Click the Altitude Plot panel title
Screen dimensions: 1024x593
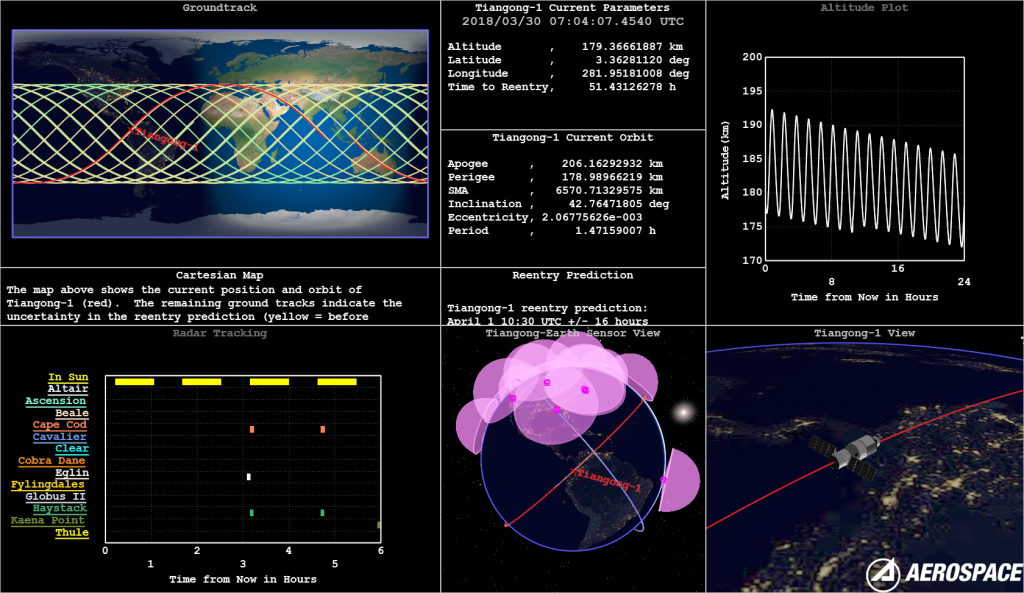click(x=864, y=8)
